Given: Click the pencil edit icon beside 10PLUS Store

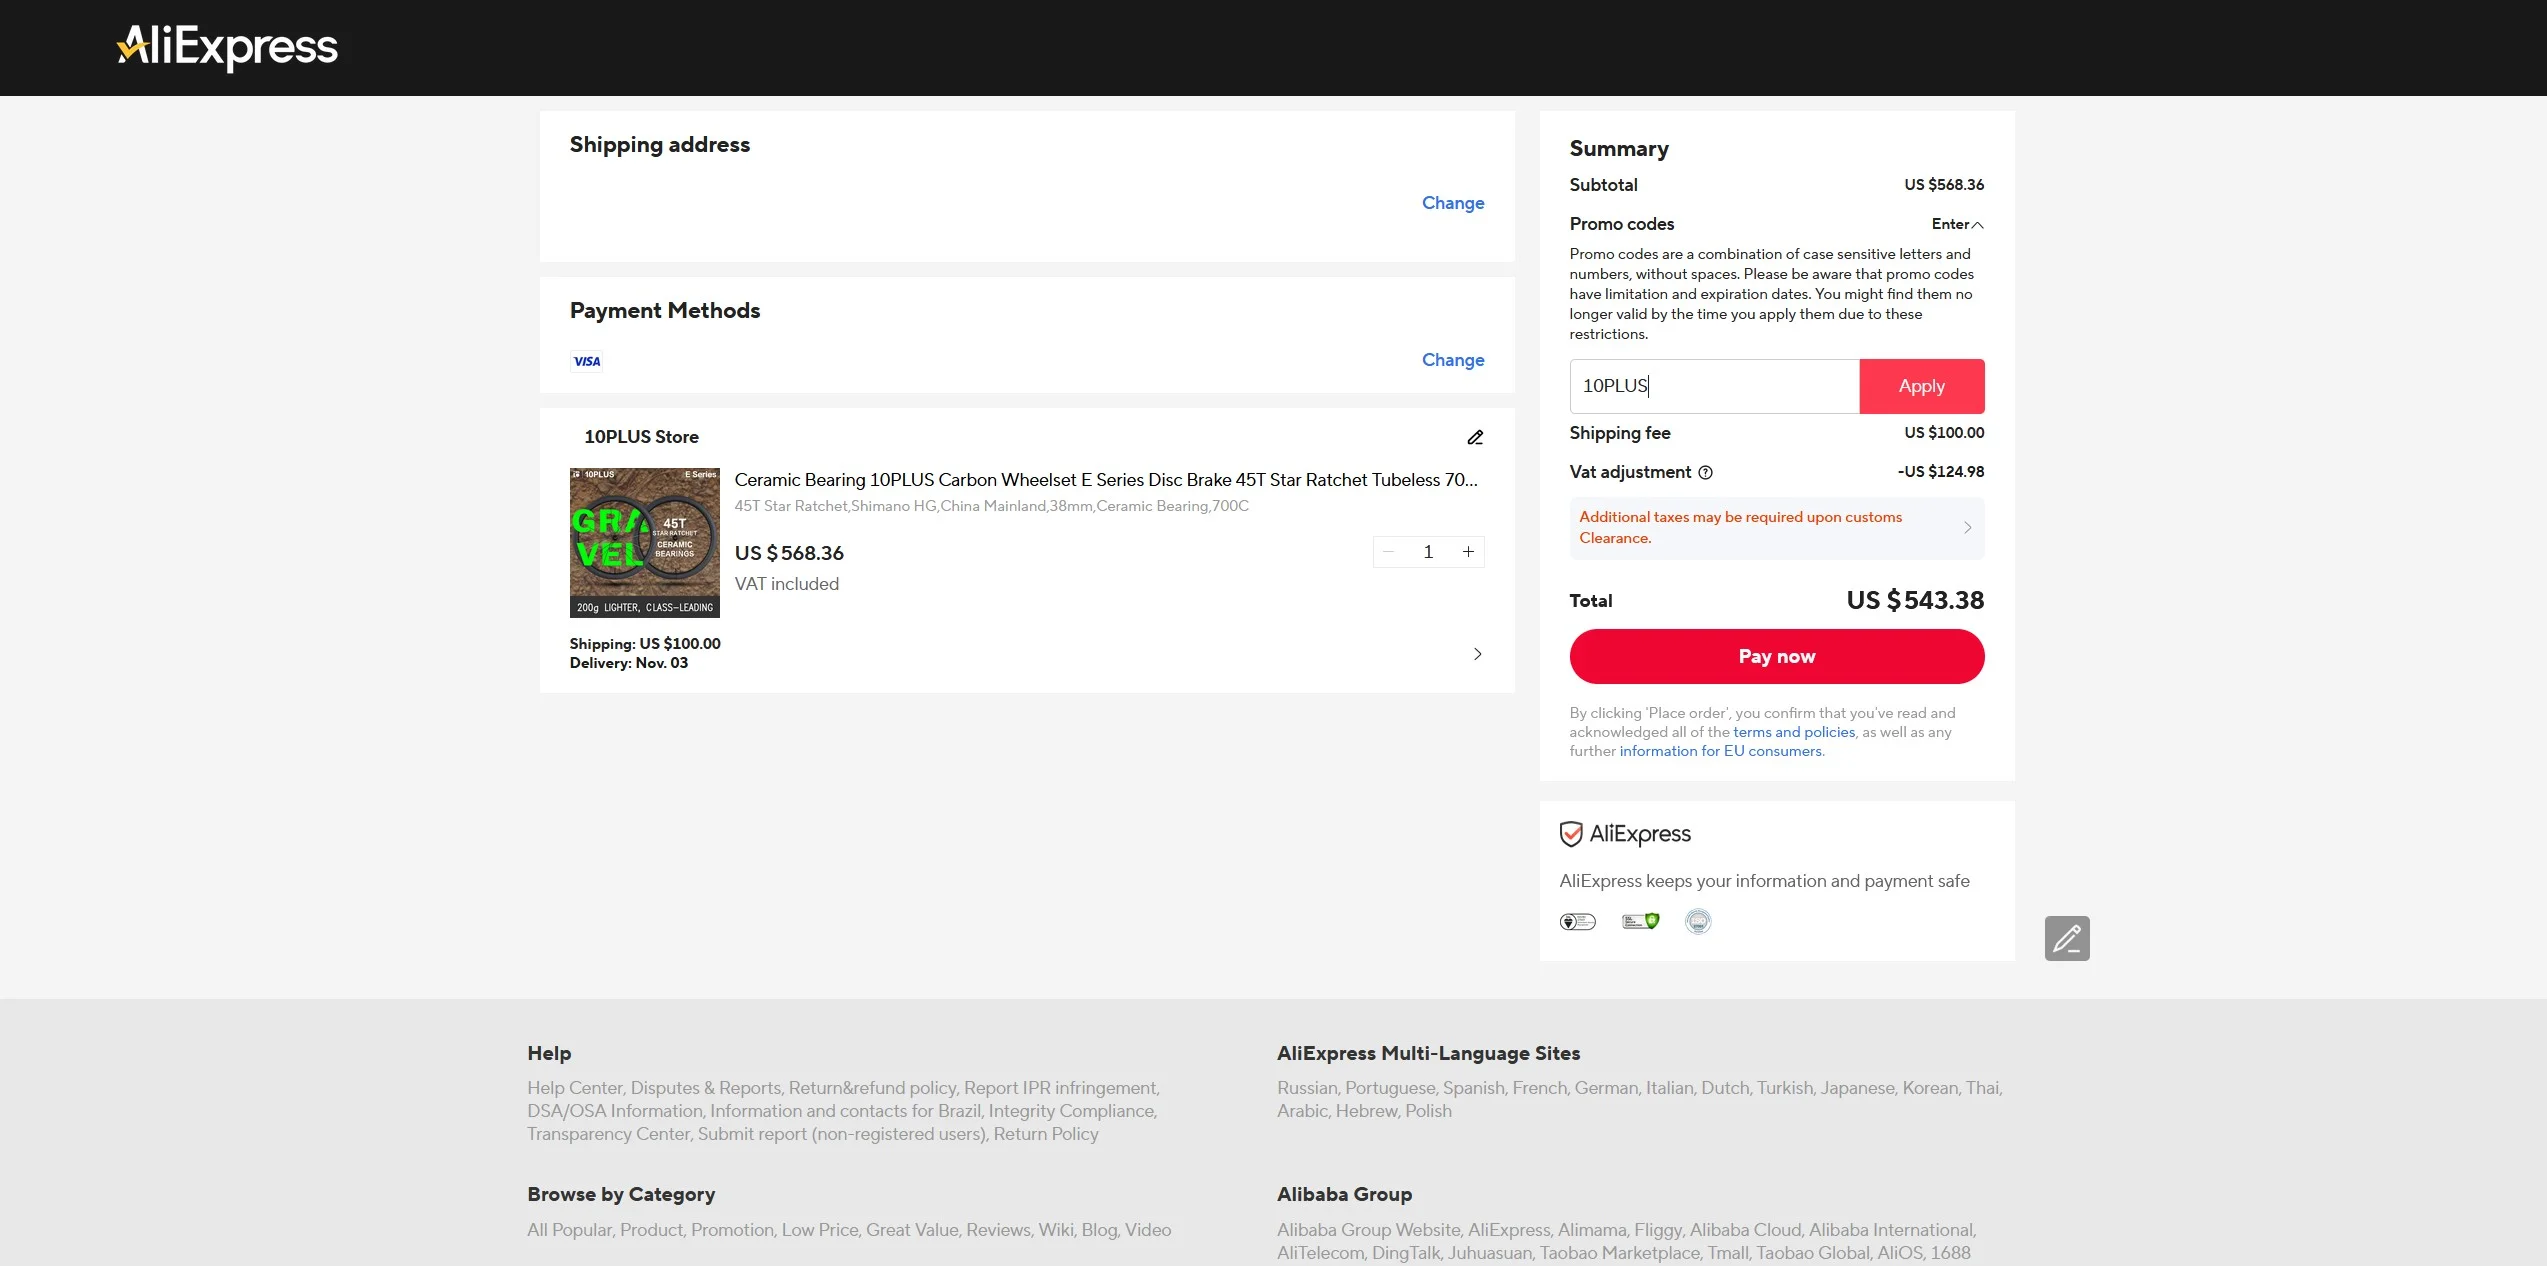Looking at the screenshot, I should click(1475, 437).
